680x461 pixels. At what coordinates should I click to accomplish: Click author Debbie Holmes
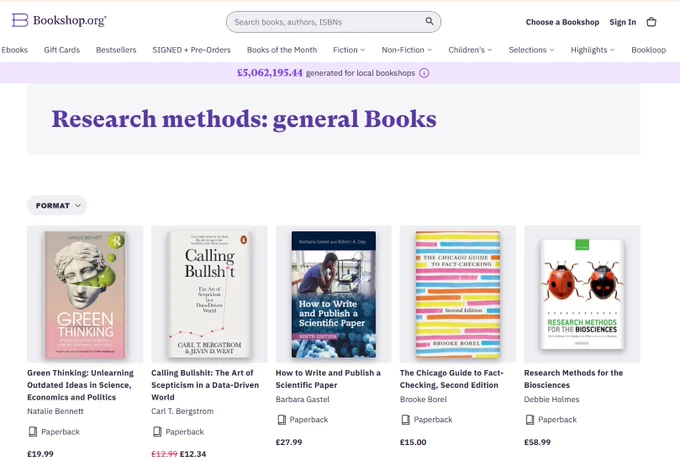click(x=551, y=399)
